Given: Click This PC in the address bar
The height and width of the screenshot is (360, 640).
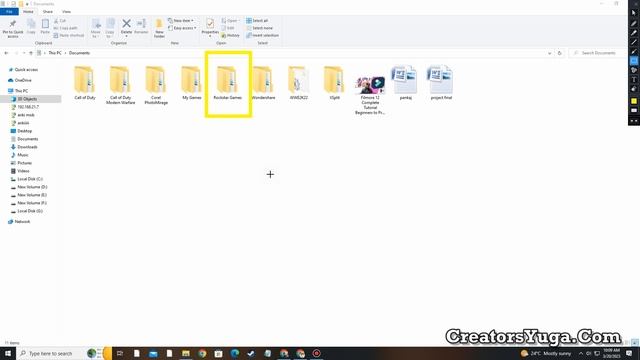Looking at the screenshot, I should (x=55, y=53).
